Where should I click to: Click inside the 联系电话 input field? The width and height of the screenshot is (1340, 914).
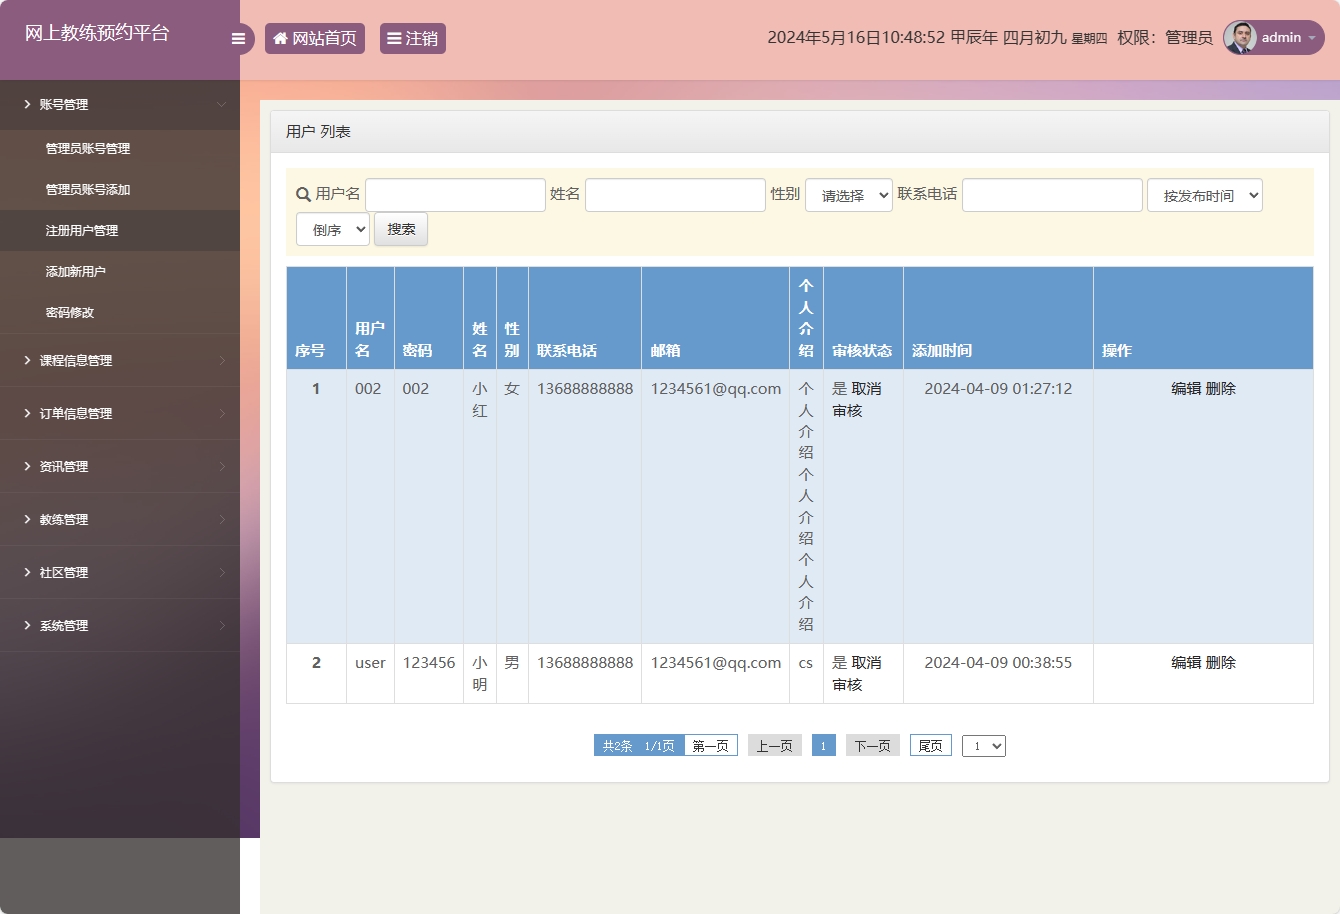(x=1052, y=195)
